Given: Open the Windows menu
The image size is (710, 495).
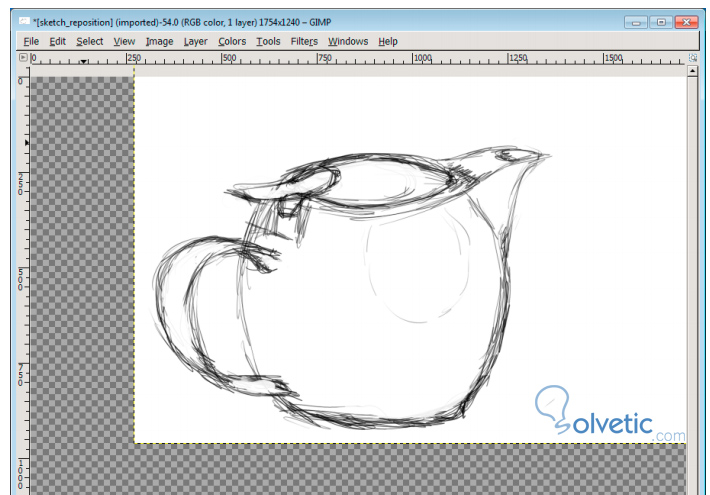Looking at the screenshot, I should click(x=348, y=41).
